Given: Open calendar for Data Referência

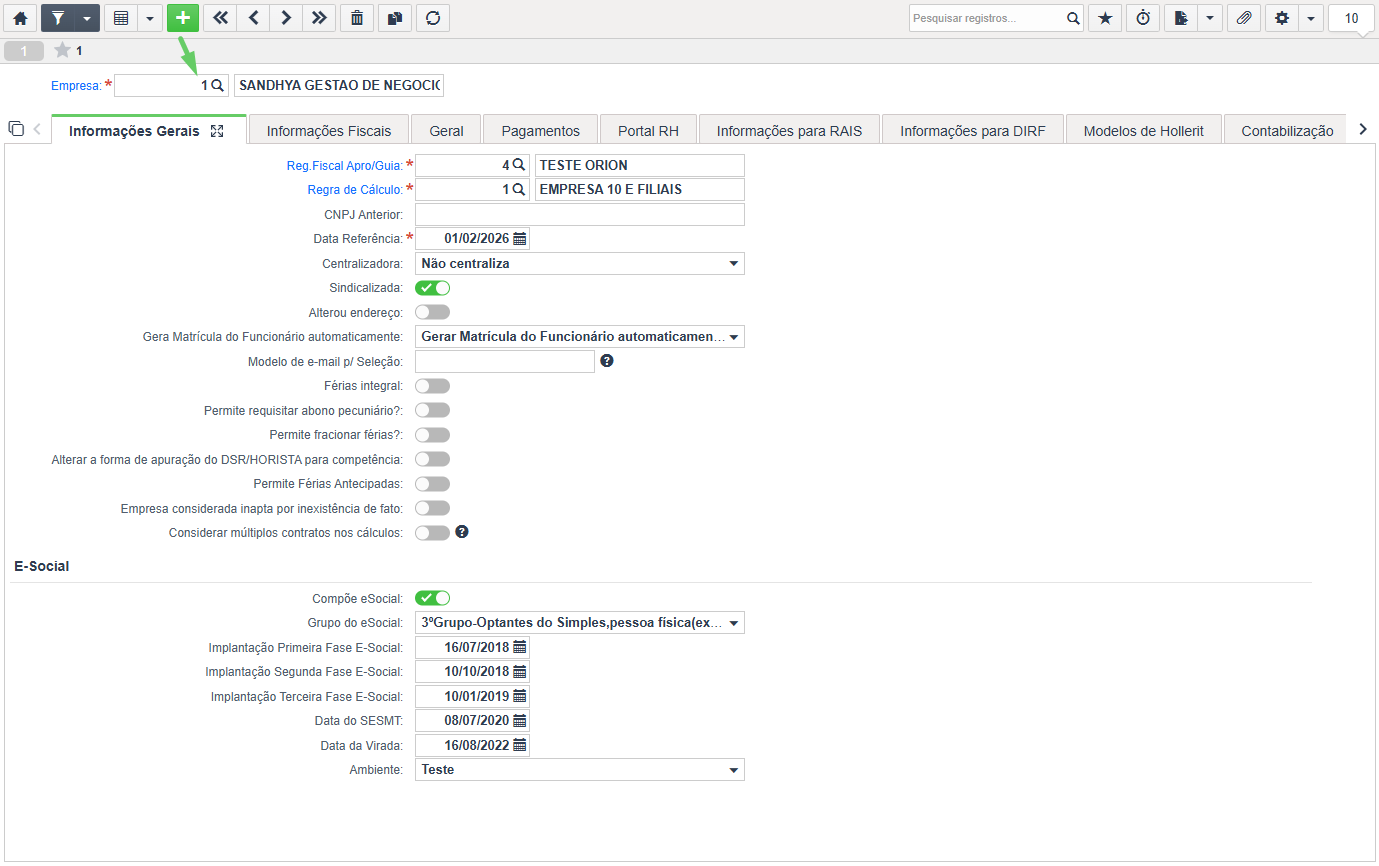Looking at the screenshot, I should click(520, 239).
